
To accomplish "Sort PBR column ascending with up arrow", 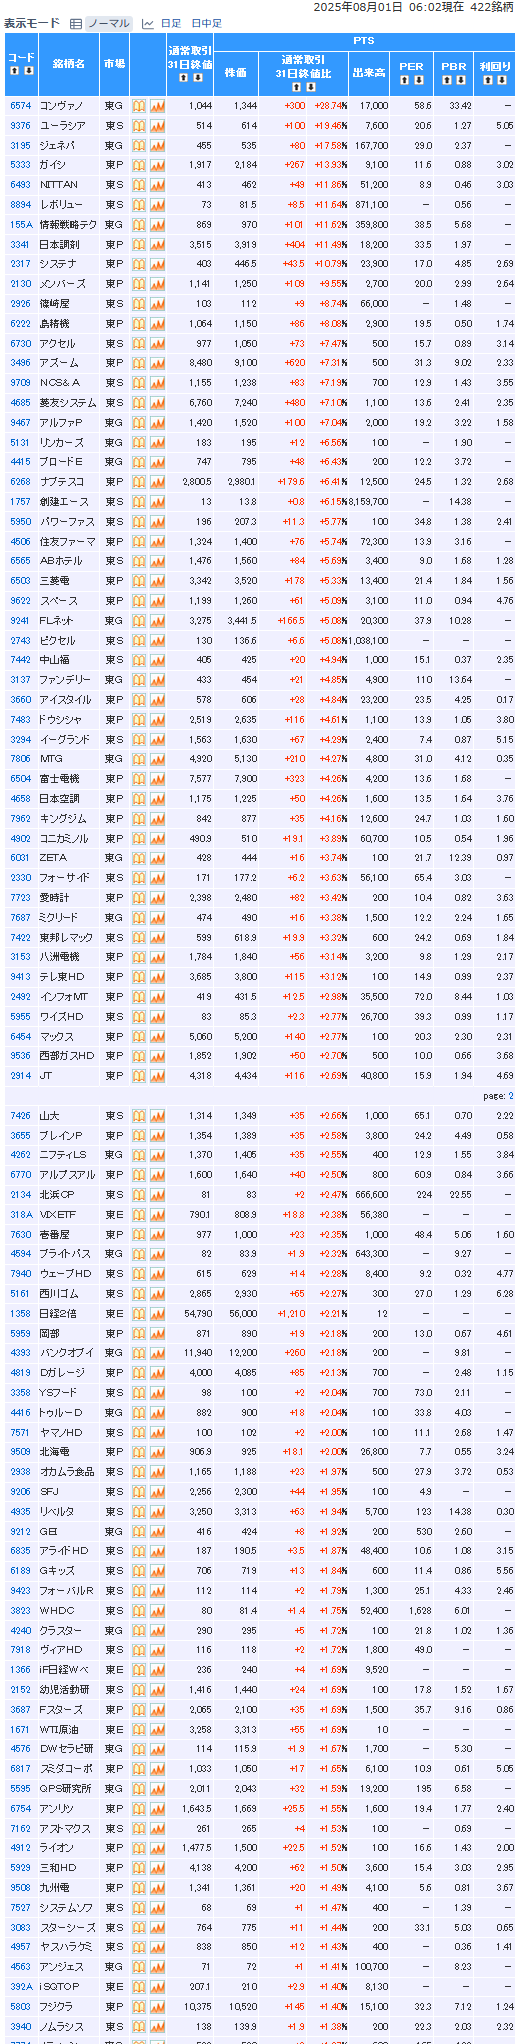I will (x=447, y=80).
